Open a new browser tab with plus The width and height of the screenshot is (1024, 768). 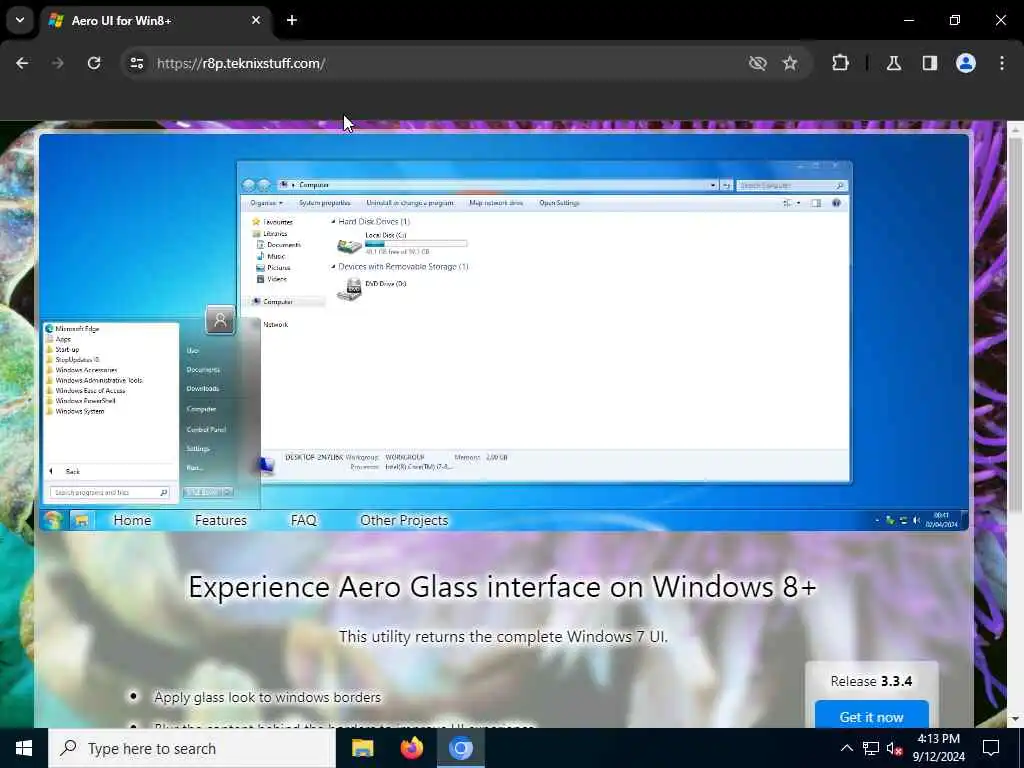[292, 20]
